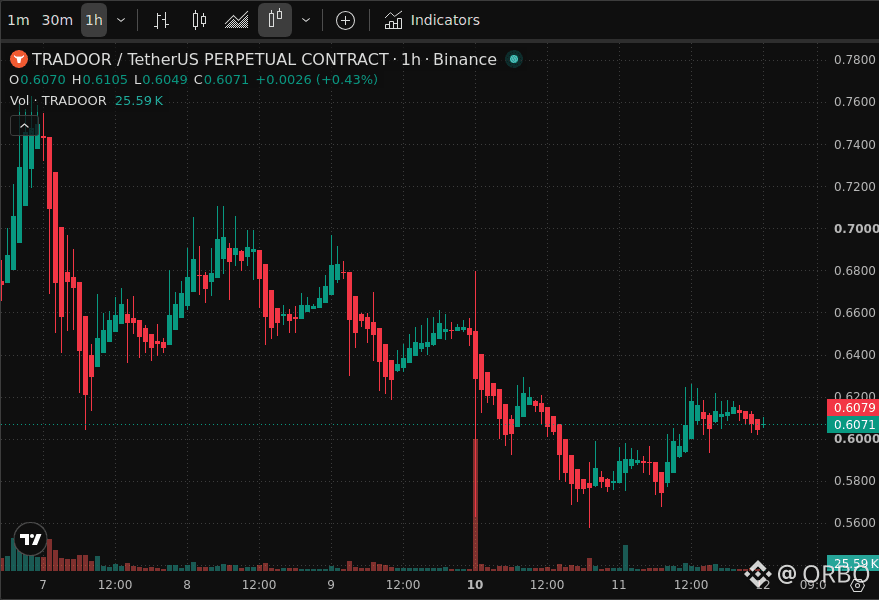Click the red 0.6079 price label
The width and height of the screenshot is (879, 600).
pyautogui.click(x=853, y=408)
